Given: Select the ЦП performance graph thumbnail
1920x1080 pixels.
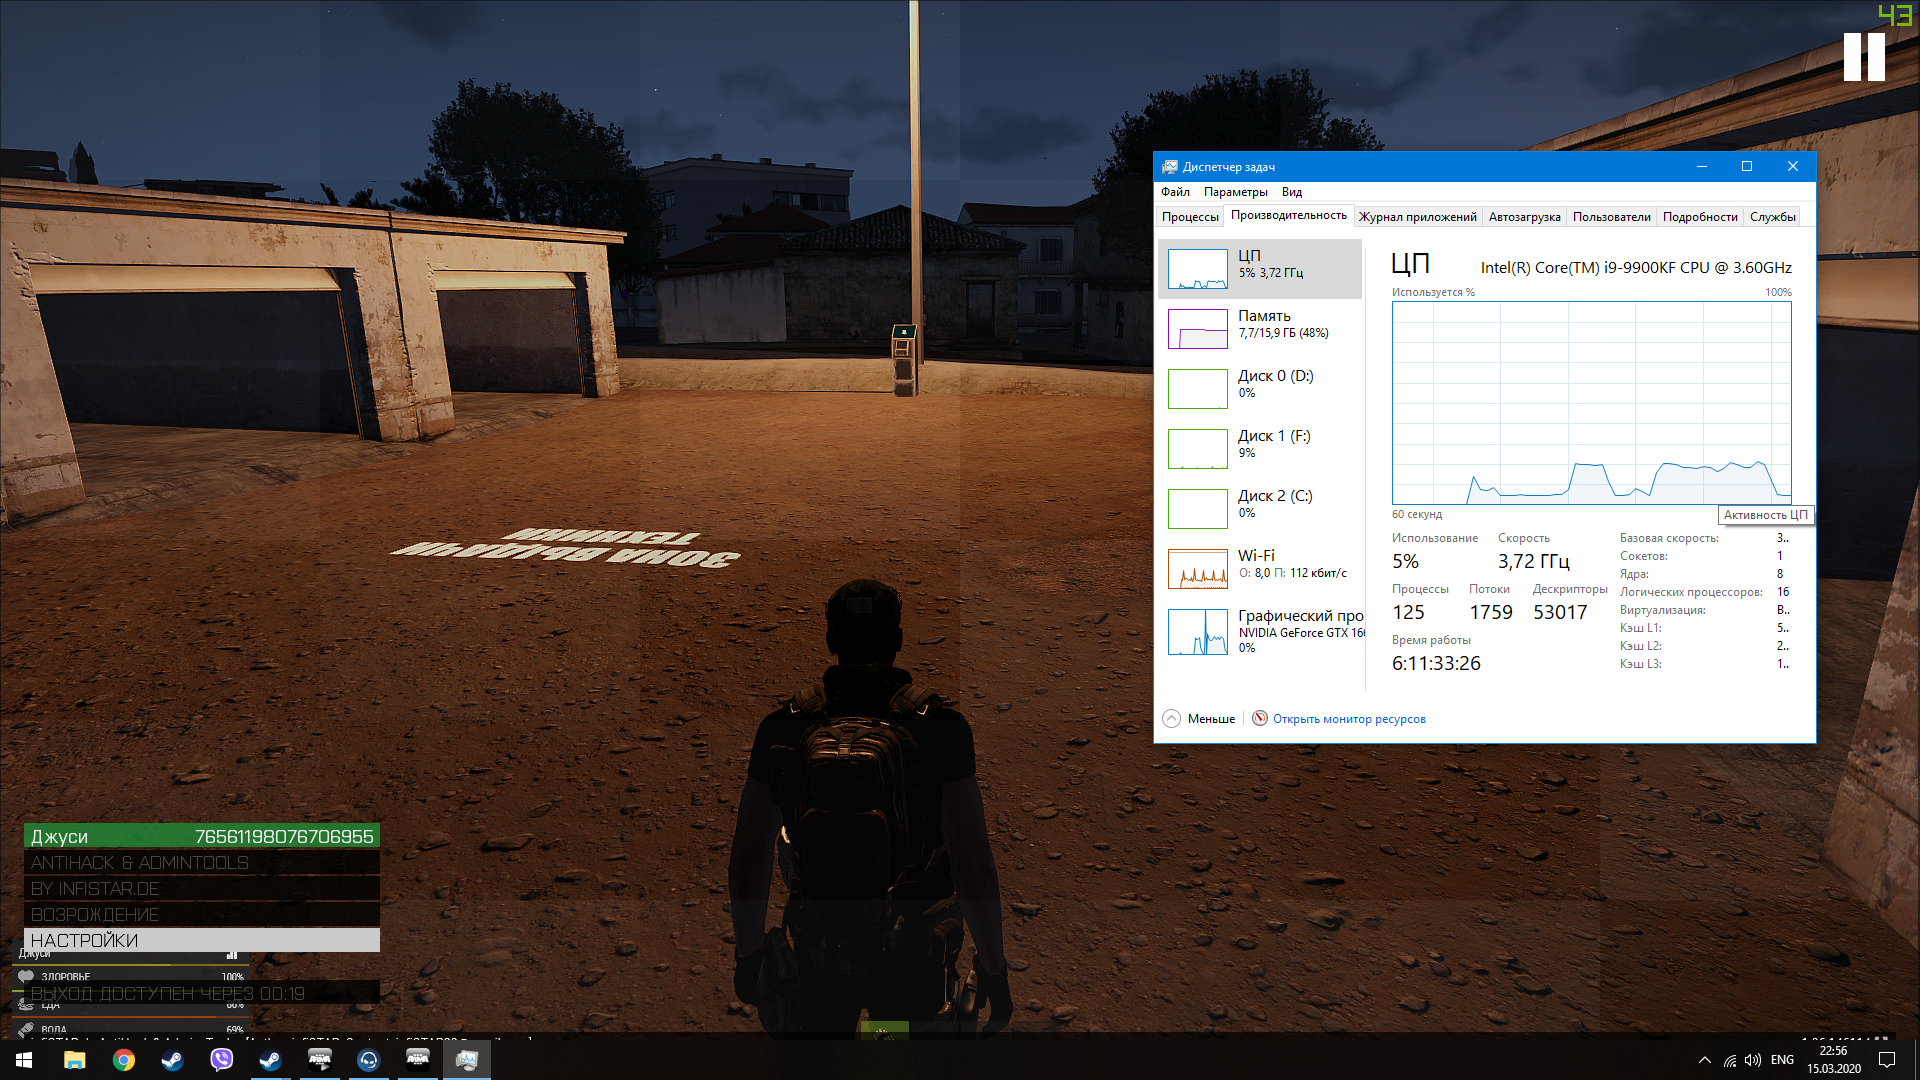Looking at the screenshot, I should 1197,269.
